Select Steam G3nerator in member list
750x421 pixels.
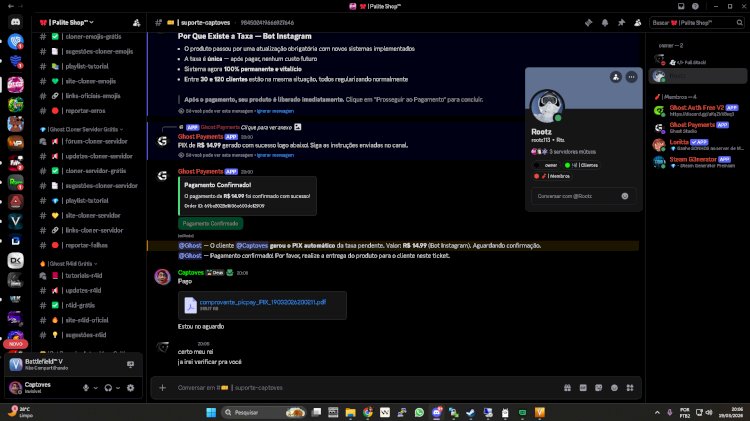[x=699, y=162]
